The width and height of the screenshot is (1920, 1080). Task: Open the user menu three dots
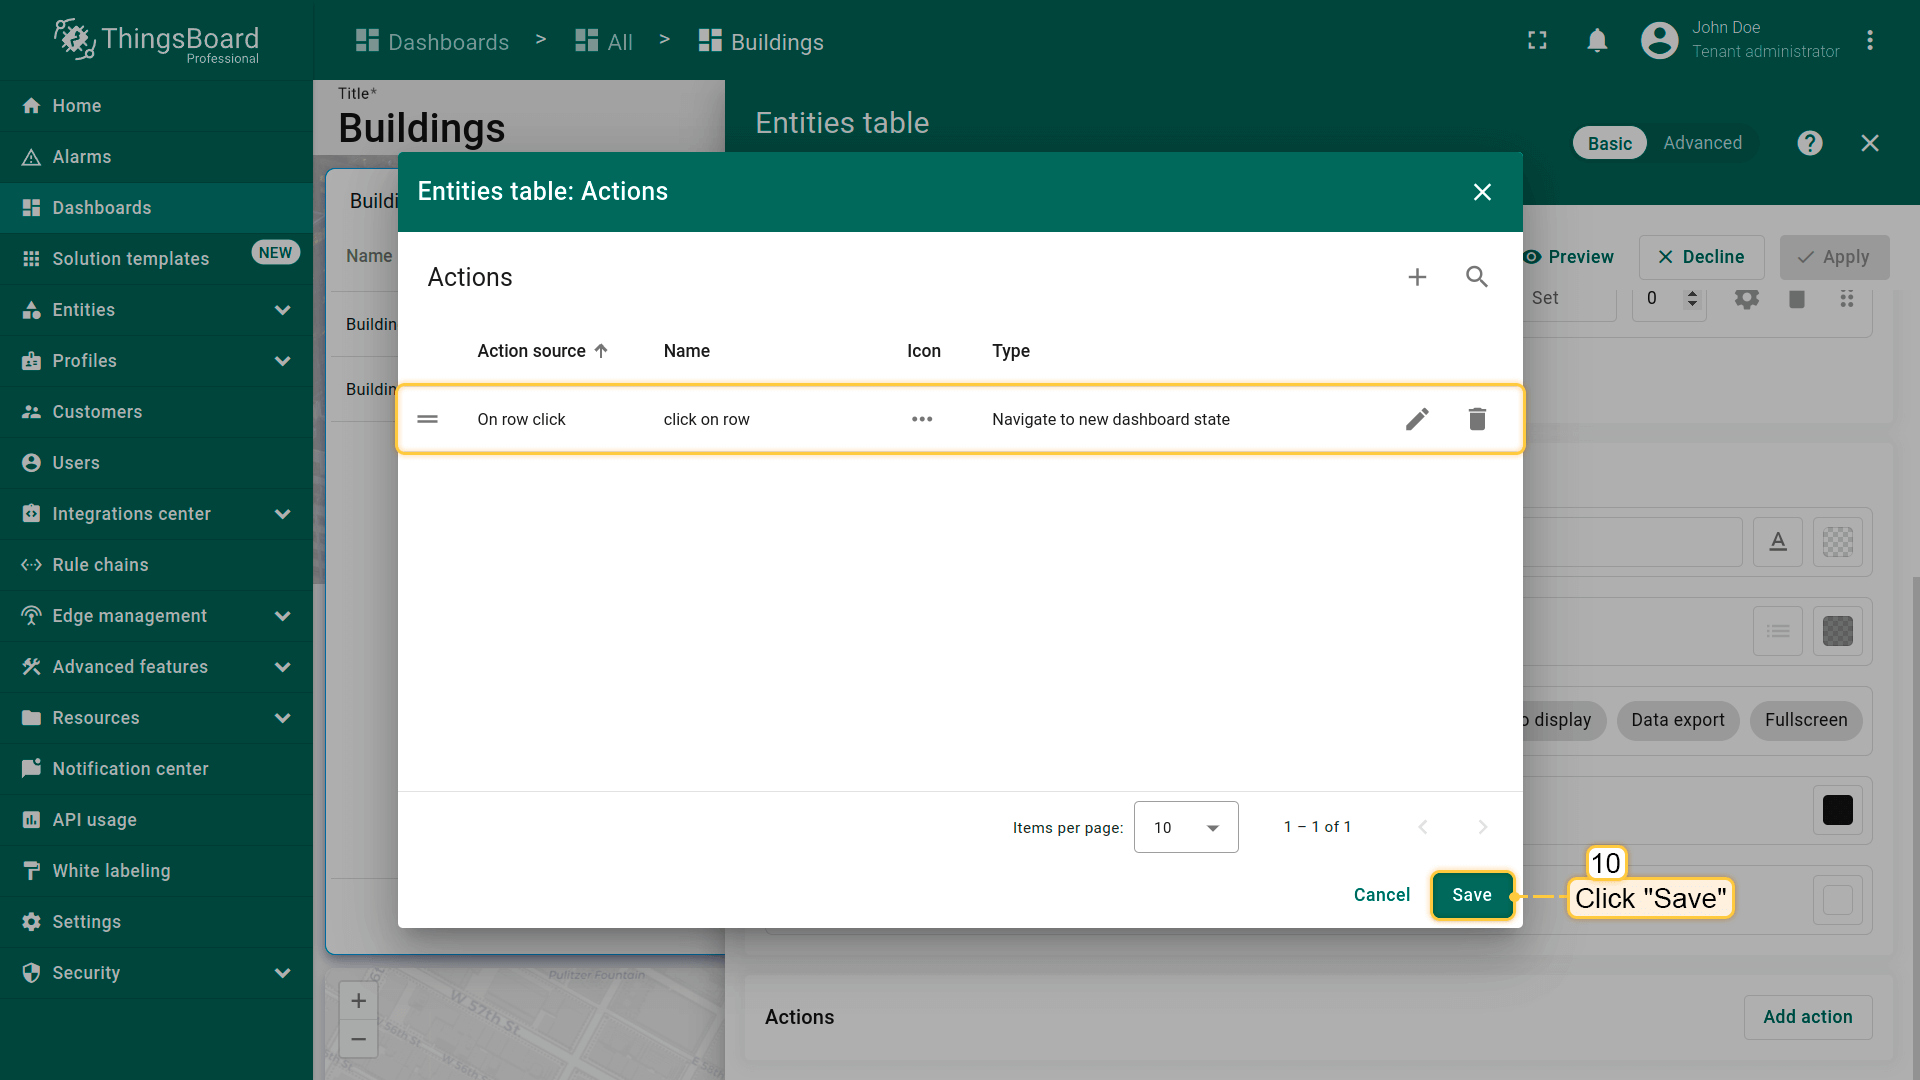1869,41
